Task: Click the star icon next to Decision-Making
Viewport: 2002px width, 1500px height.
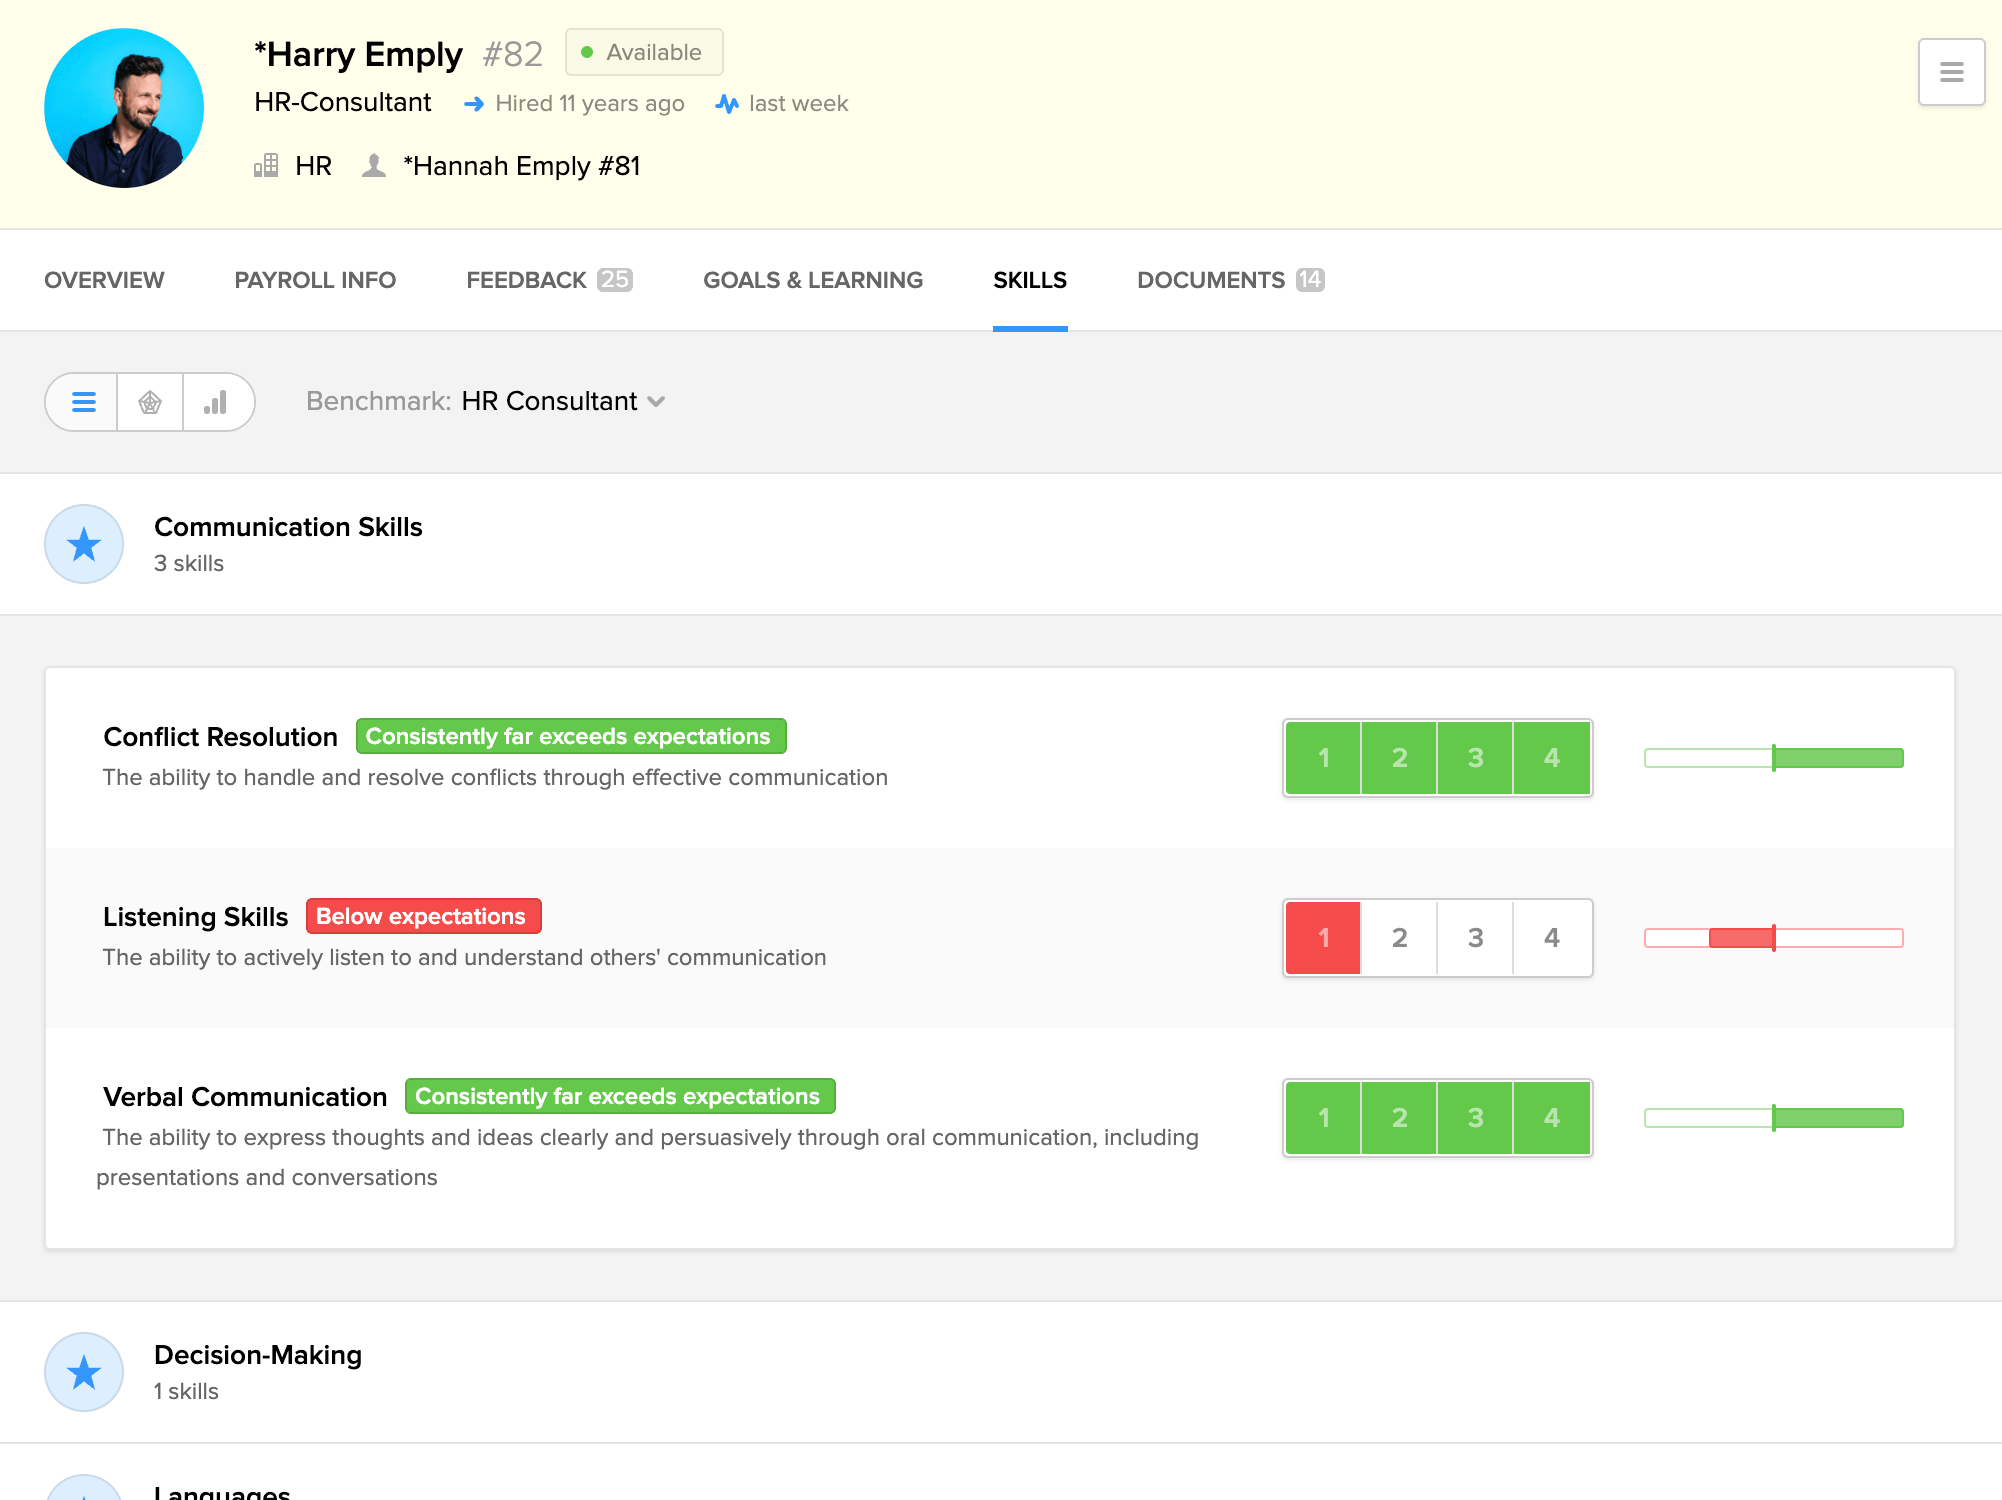Action: pos(83,1372)
